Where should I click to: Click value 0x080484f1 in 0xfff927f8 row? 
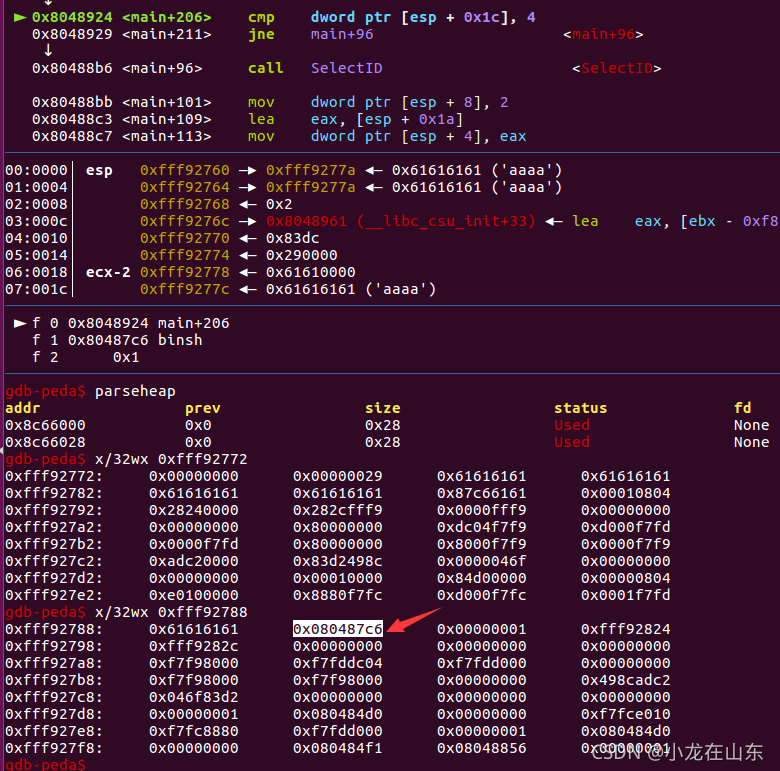(x=337, y=748)
